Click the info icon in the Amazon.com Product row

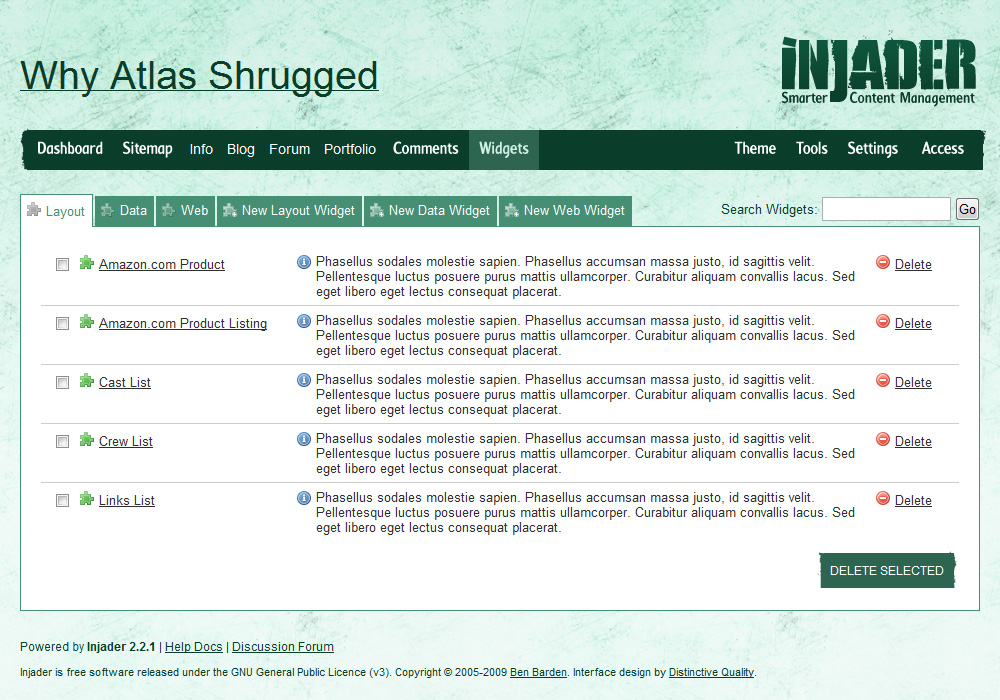click(304, 262)
